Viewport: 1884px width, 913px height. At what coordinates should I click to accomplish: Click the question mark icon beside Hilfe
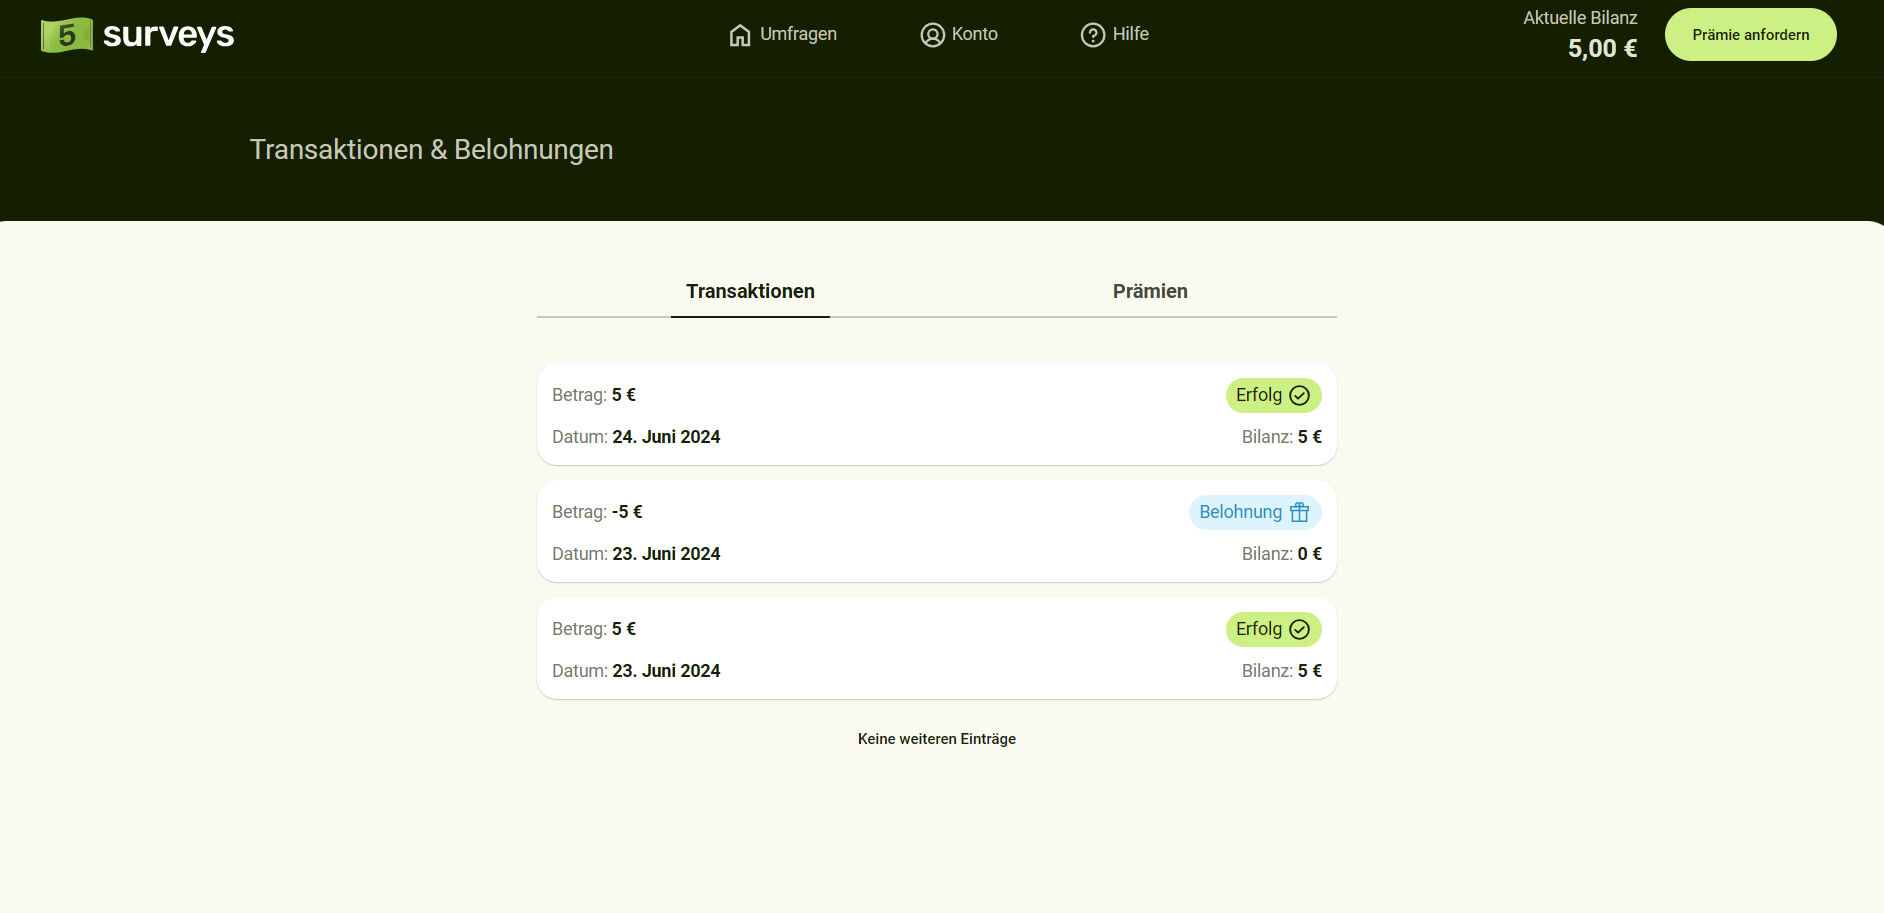pyautogui.click(x=1093, y=35)
